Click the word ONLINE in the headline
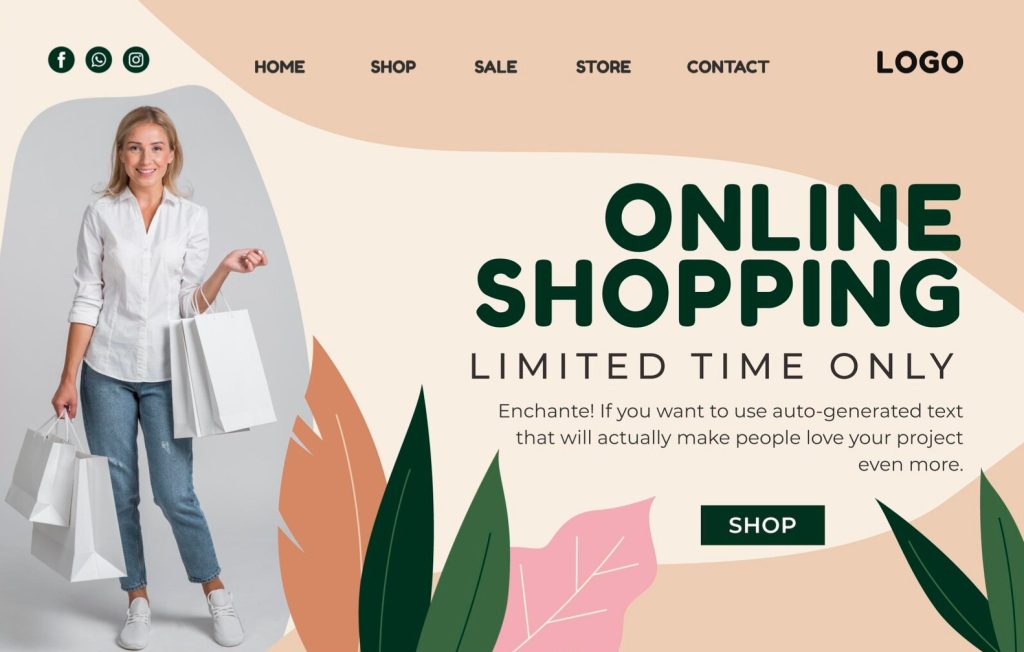This screenshot has height=652, width=1024. (782, 218)
